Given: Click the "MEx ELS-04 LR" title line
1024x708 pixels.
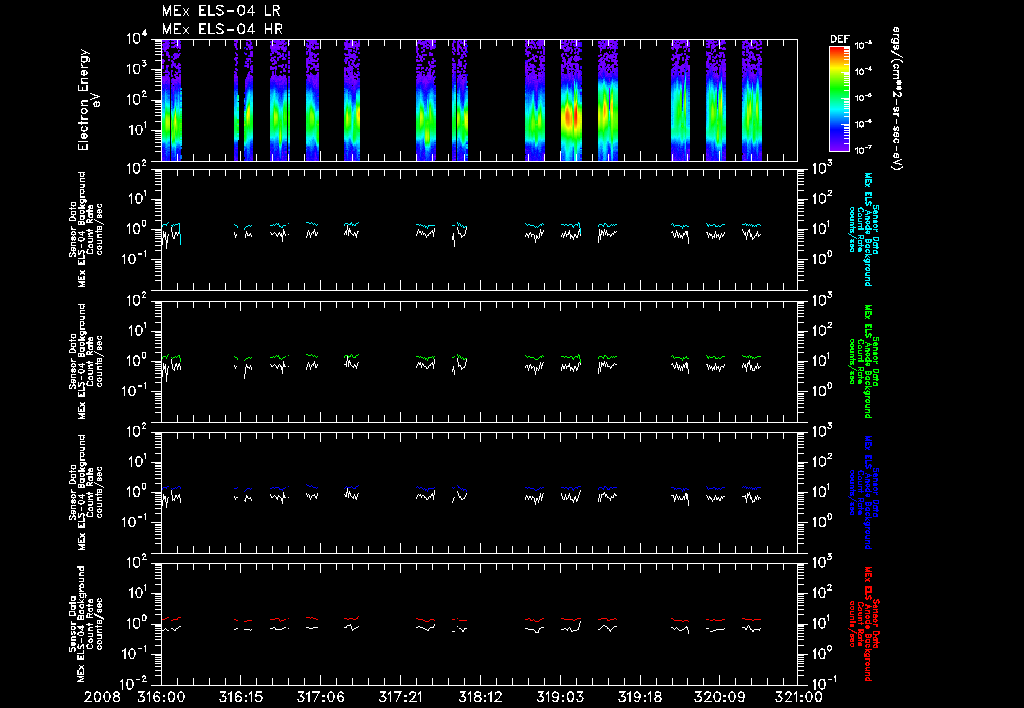Looking at the screenshot, I should point(221,11).
